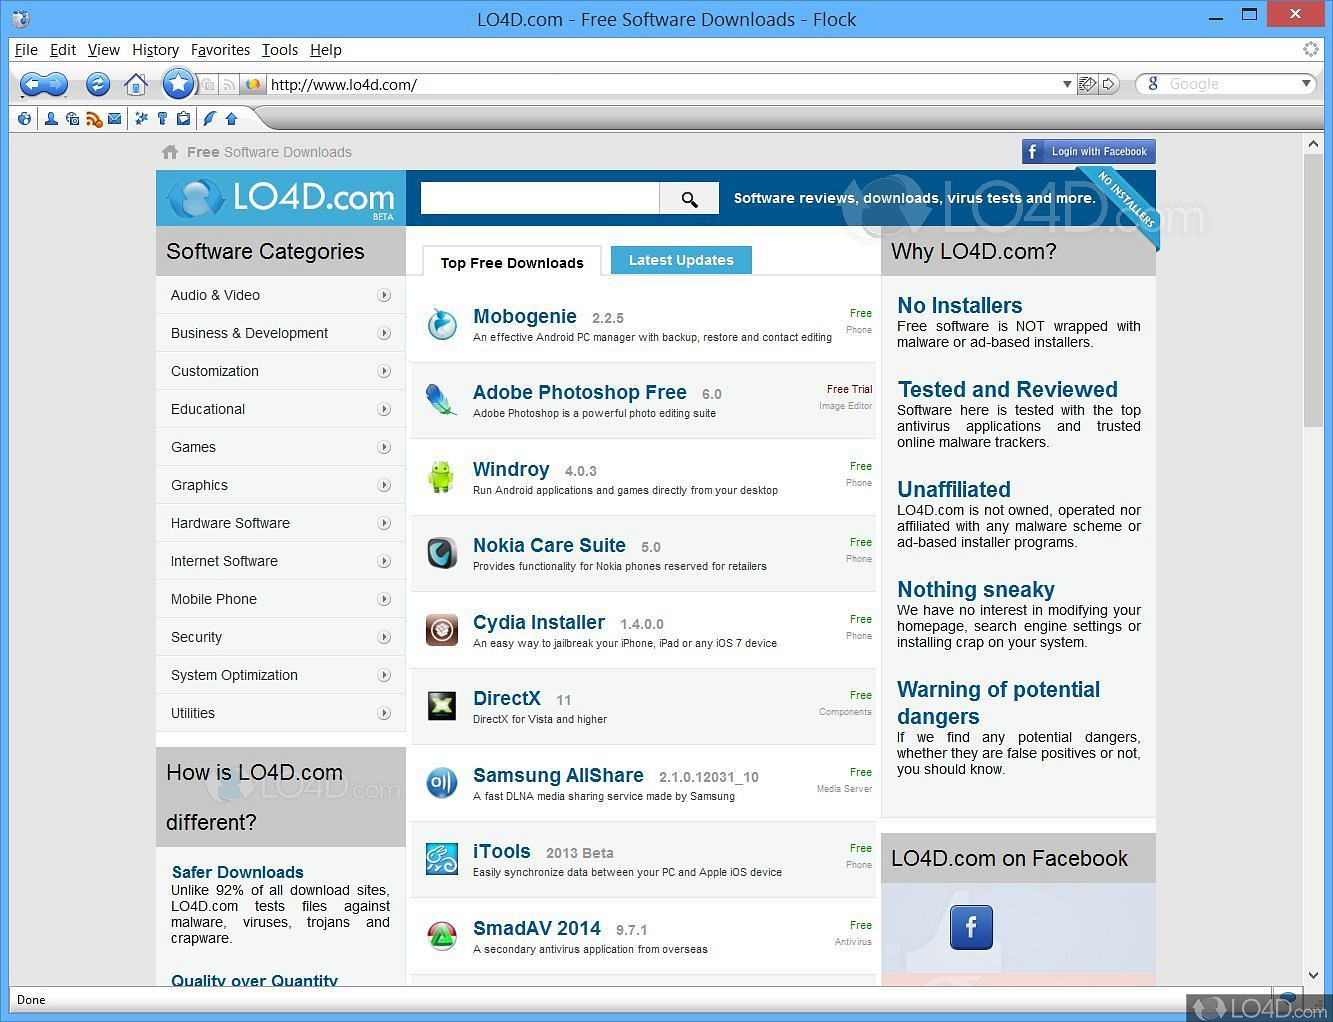This screenshot has width=1333, height=1022.
Task: Open the Favorites stars icon in Flock toolbar
Action: point(141,119)
